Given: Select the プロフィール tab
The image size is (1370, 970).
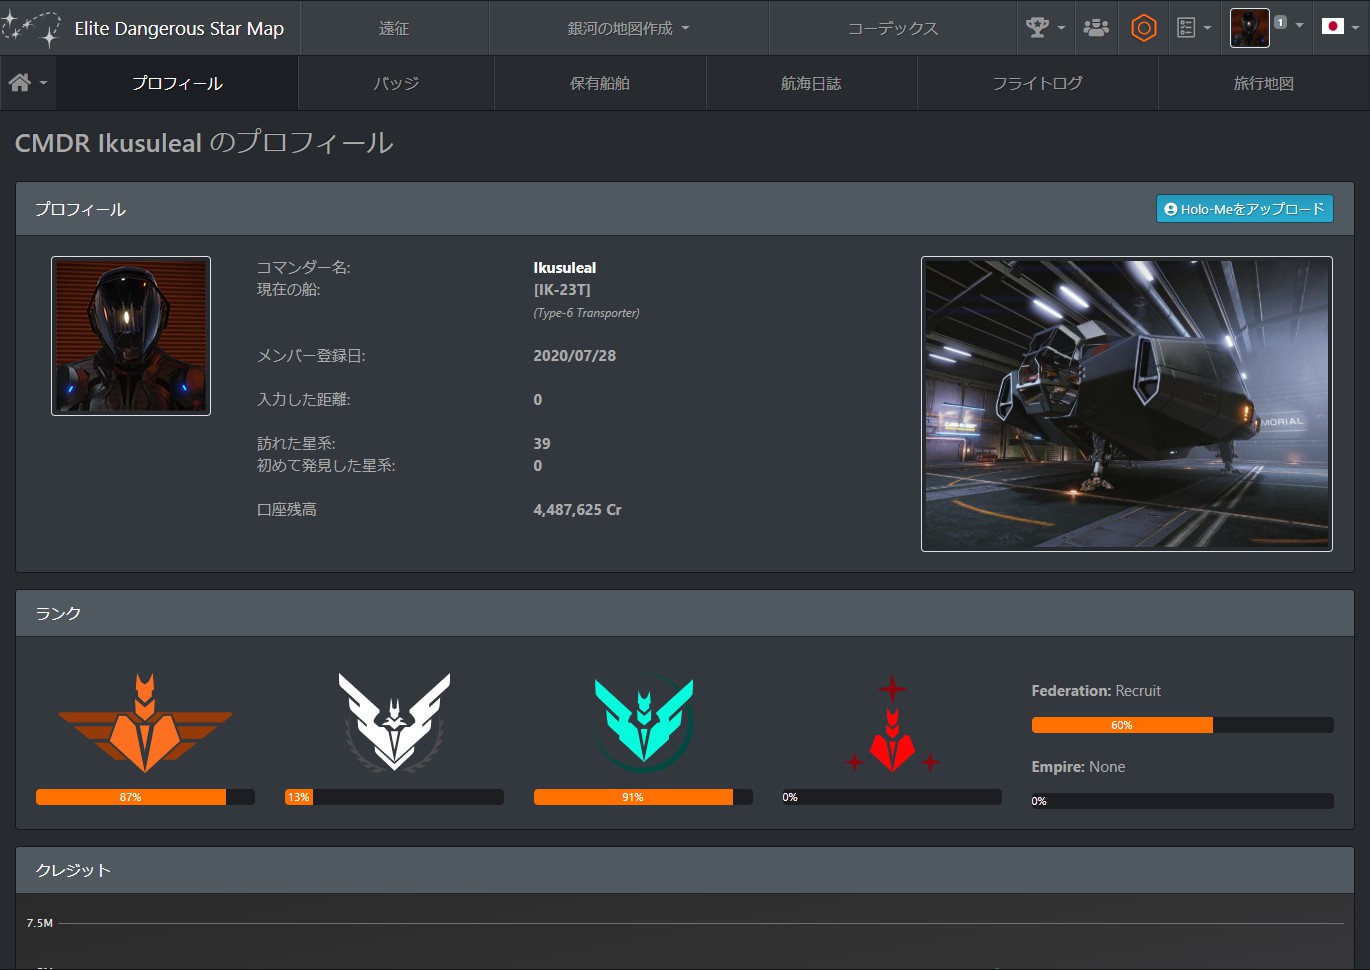Looking at the screenshot, I should (x=178, y=83).
